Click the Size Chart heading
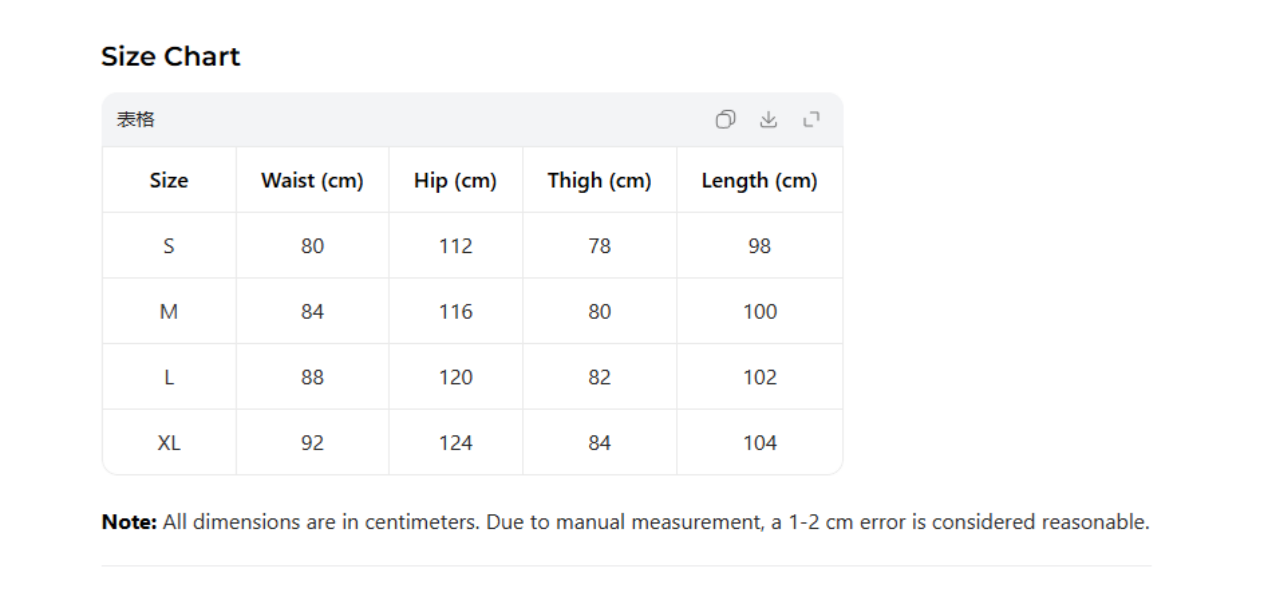 171,57
